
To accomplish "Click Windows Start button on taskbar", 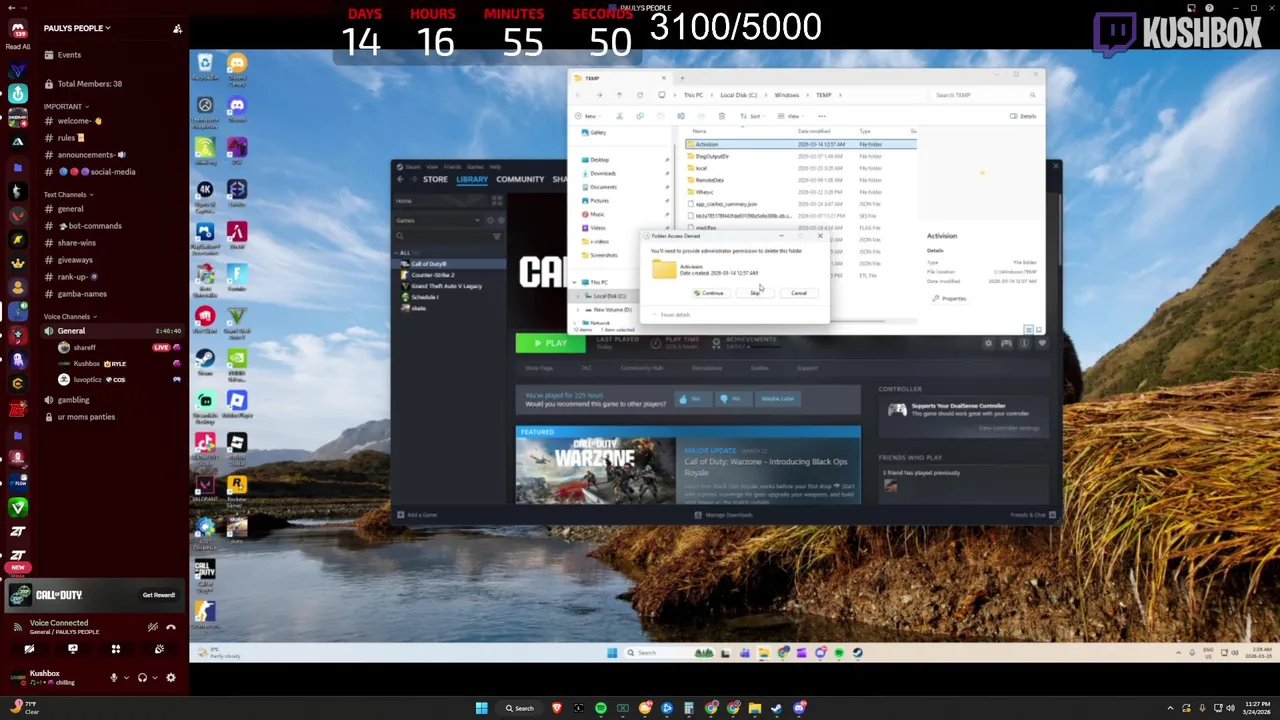I will (481, 708).
